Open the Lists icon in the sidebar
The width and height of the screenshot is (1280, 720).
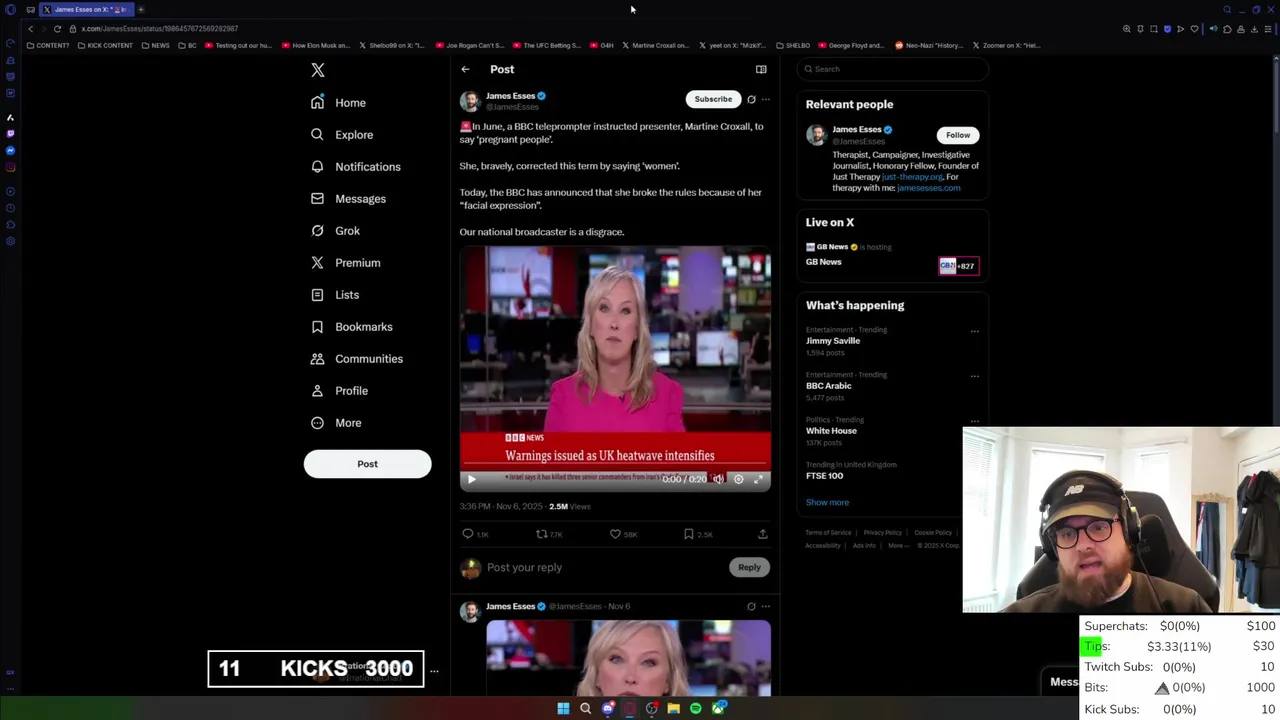tap(317, 295)
